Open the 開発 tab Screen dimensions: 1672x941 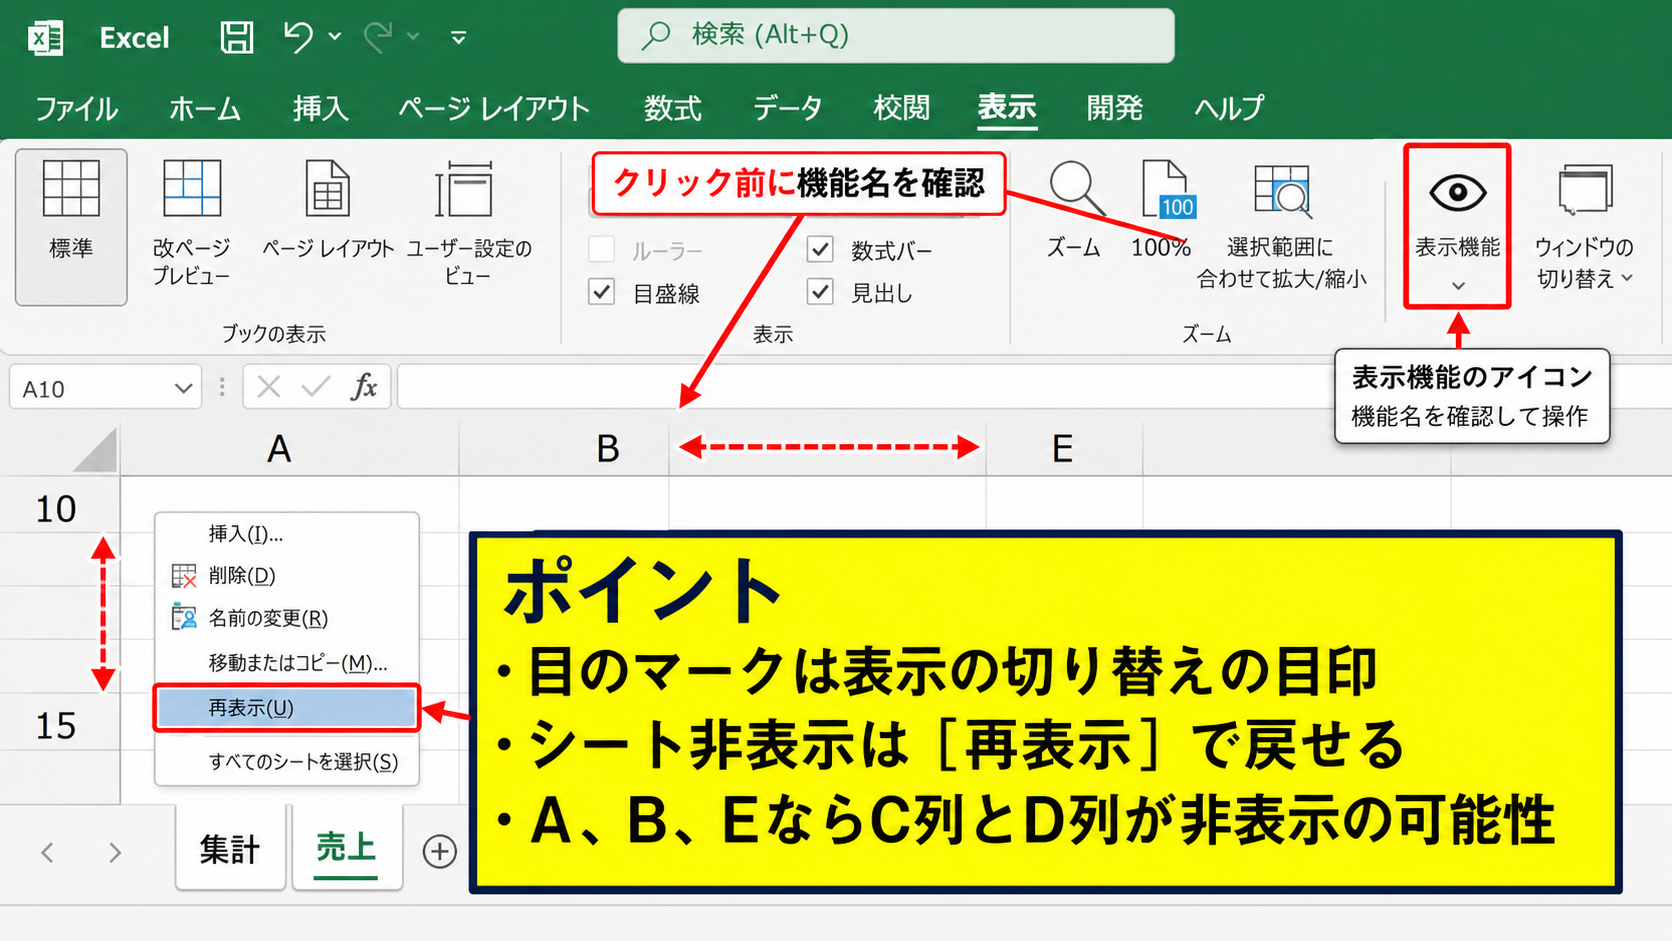(1114, 108)
